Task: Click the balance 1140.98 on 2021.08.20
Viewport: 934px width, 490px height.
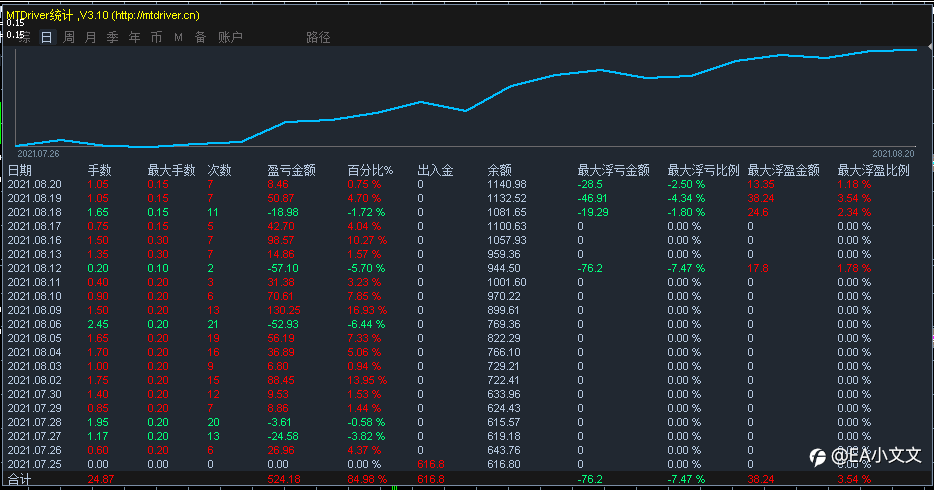Action: click(x=507, y=185)
